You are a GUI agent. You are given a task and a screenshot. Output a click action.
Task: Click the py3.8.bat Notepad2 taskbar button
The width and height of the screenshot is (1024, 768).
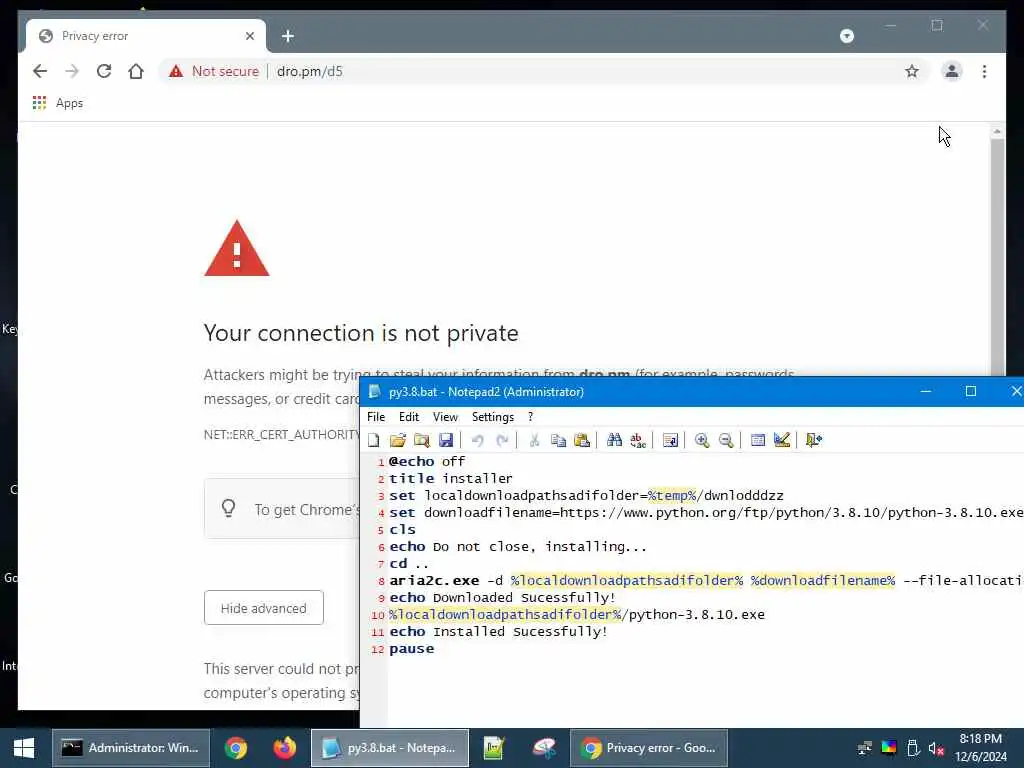390,748
